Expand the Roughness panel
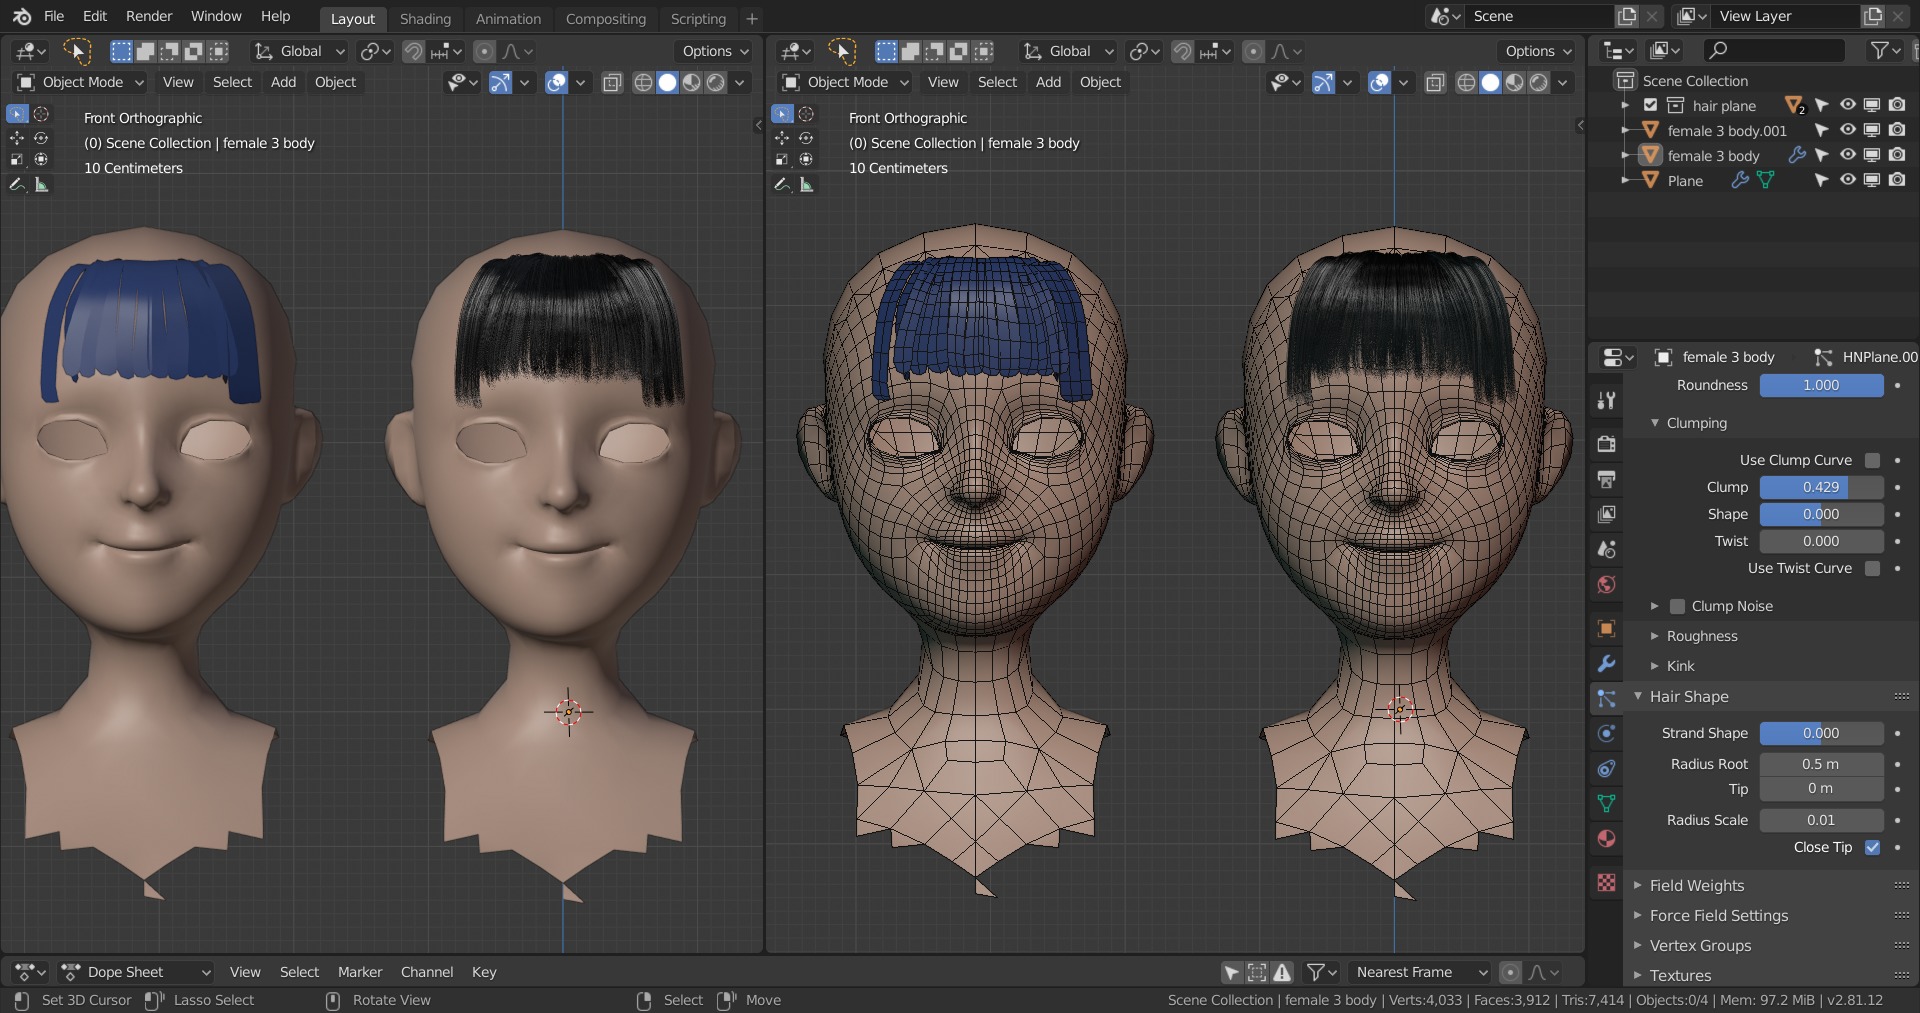Image resolution: width=1920 pixels, height=1013 pixels. (1701, 636)
